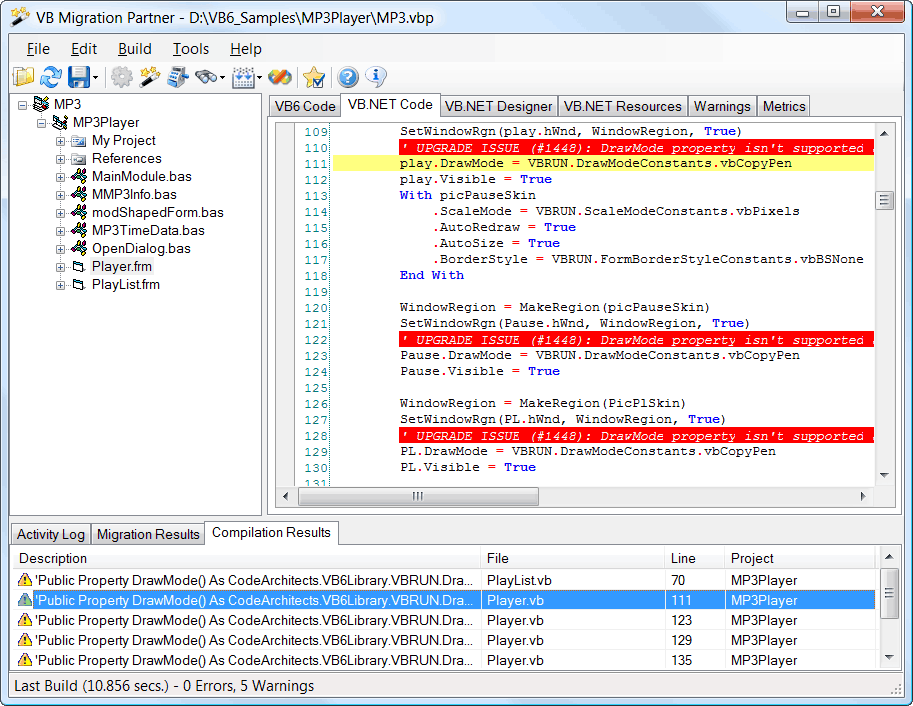
Task: Collapse the MP3Player project node
Action: pyautogui.click(x=41, y=123)
